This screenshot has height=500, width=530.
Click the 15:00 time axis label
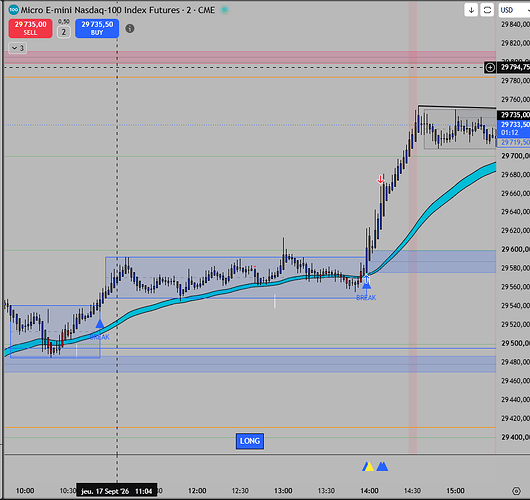(x=455, y=491)
